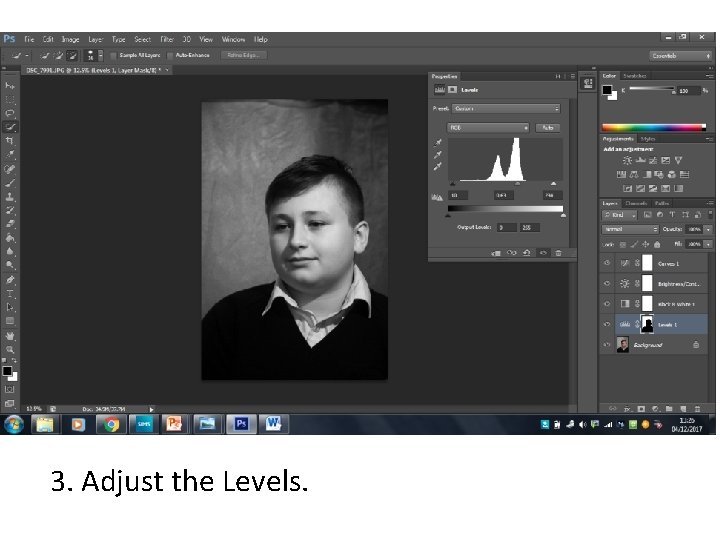The width and height of the screenshot is (720, 540).
Task: Open the Levels Preset dropdown
Action: 506,108
